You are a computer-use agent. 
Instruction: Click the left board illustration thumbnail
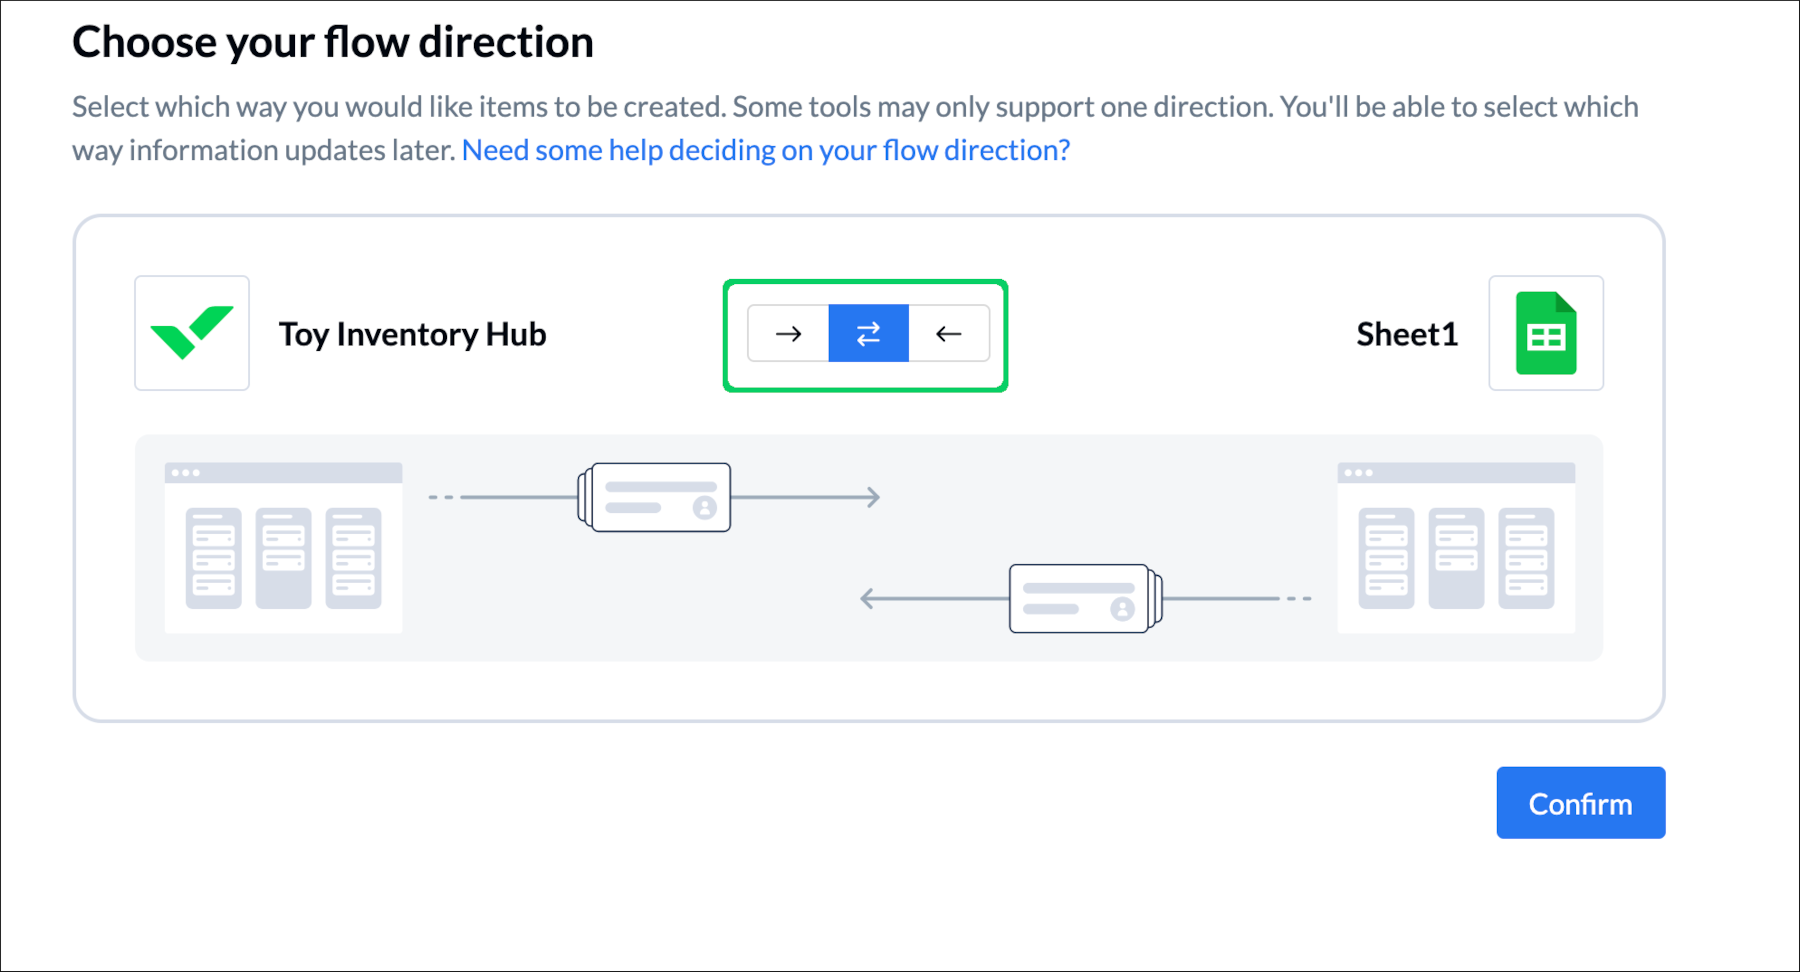pos(284,547)
